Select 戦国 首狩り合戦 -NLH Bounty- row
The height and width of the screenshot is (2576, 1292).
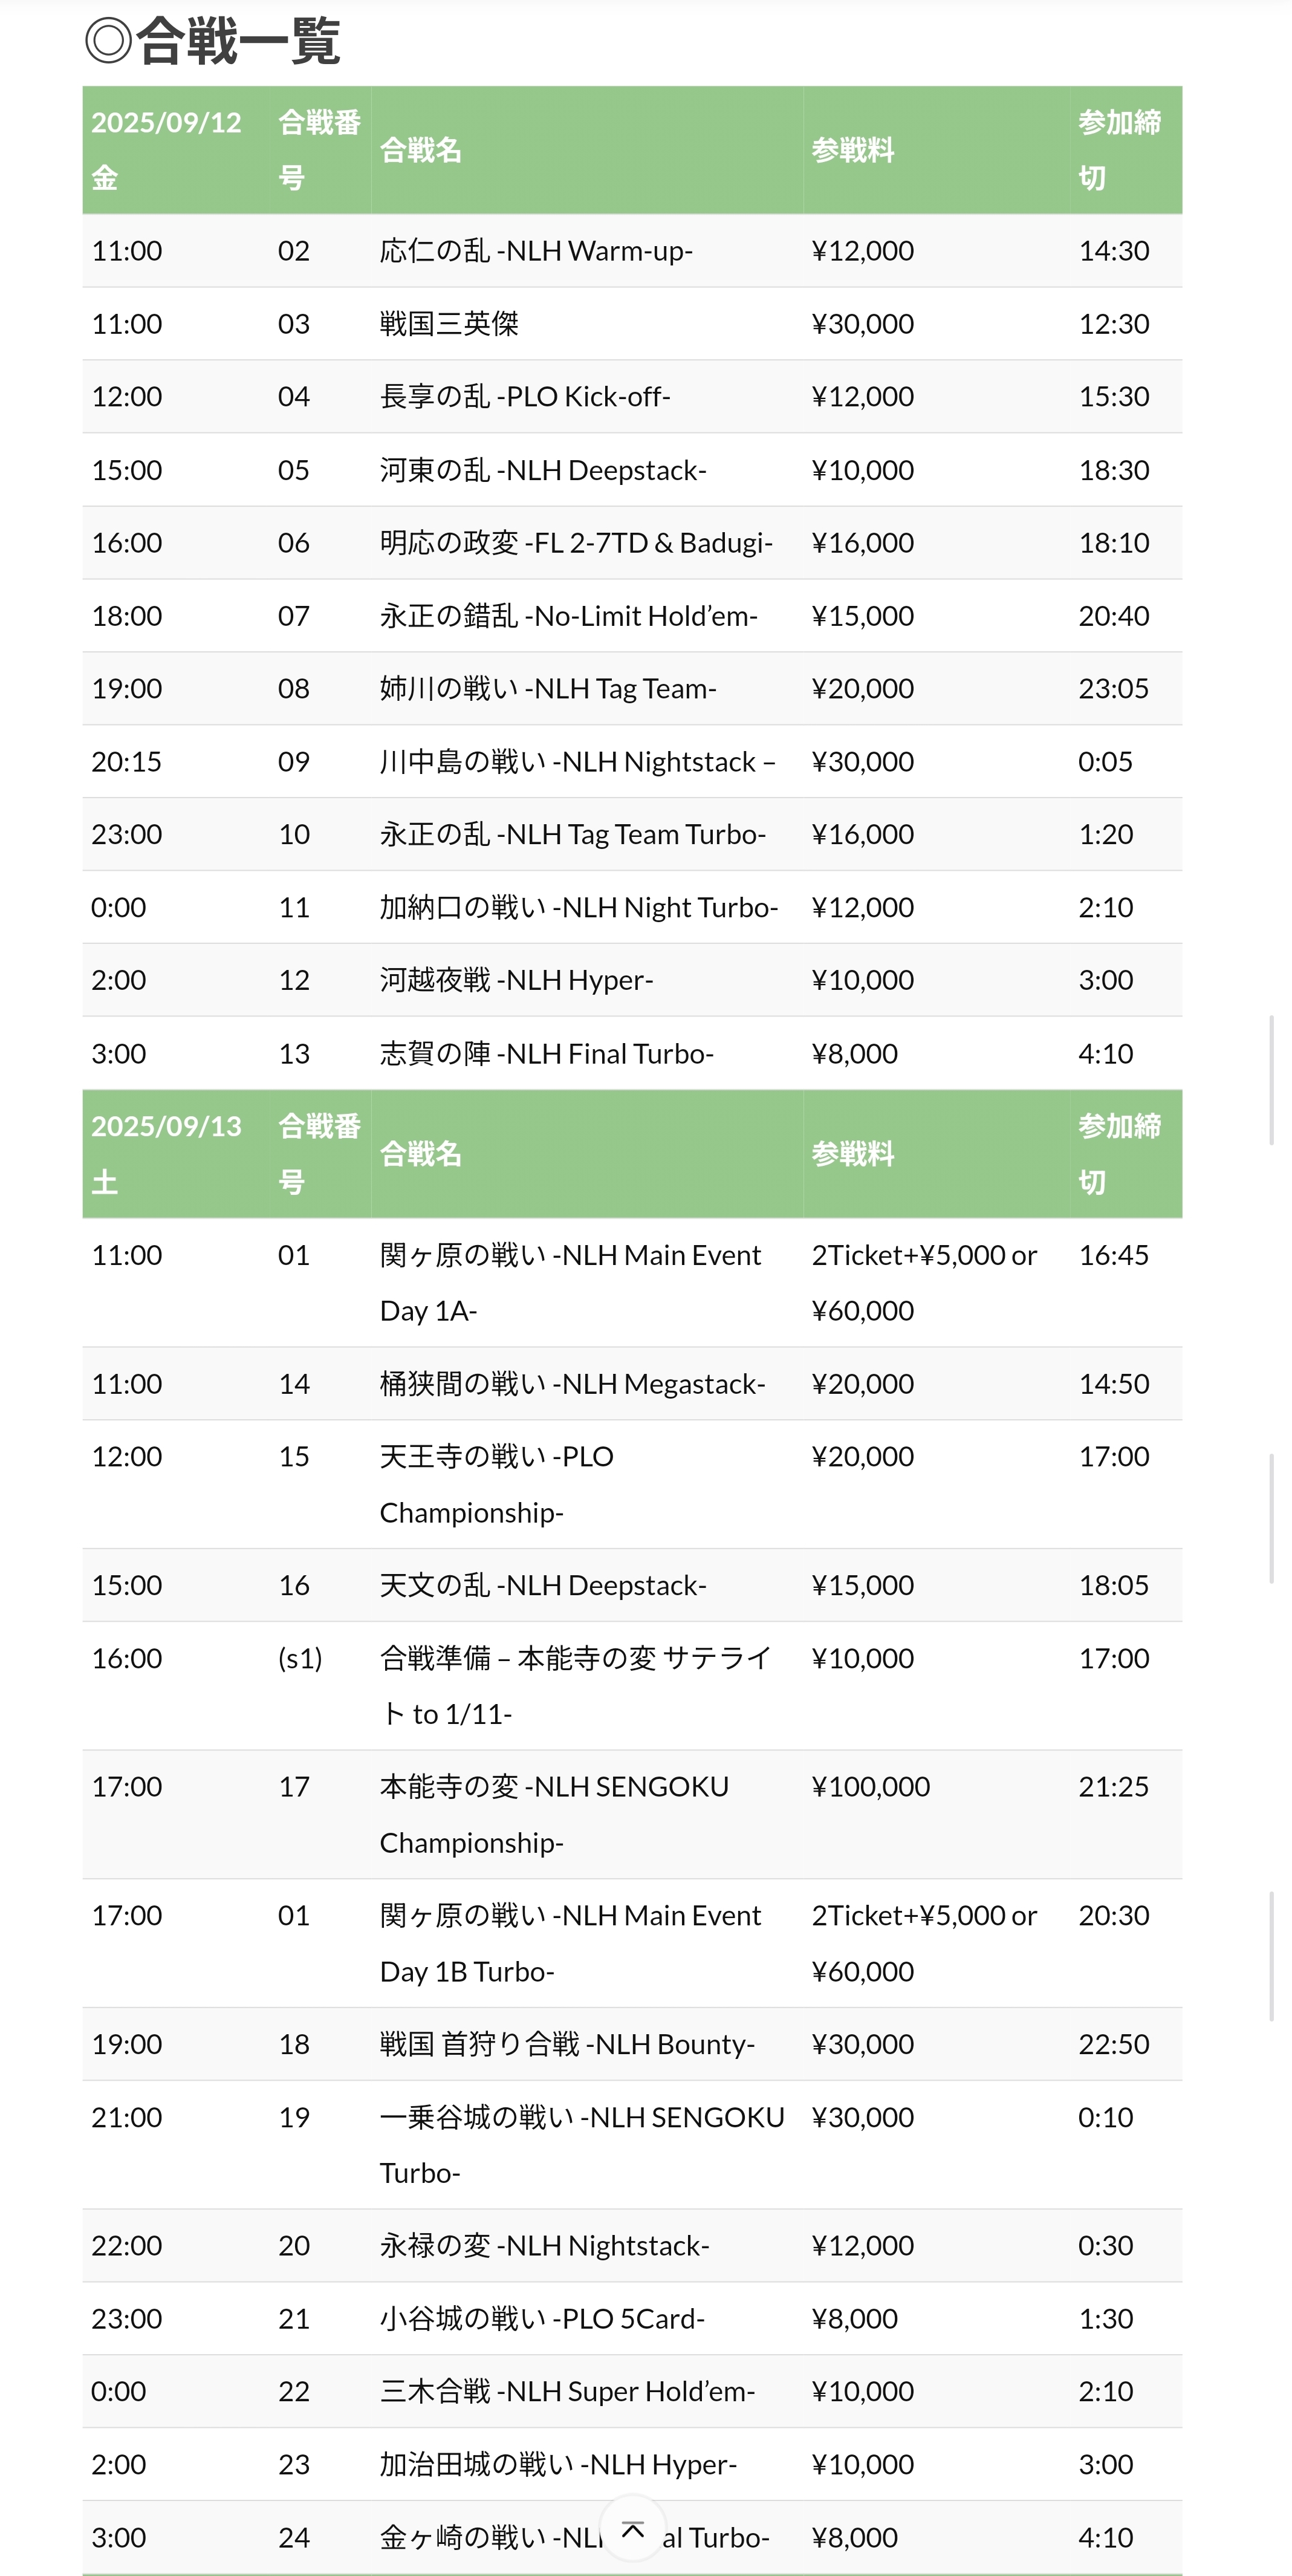(632, 2044)
